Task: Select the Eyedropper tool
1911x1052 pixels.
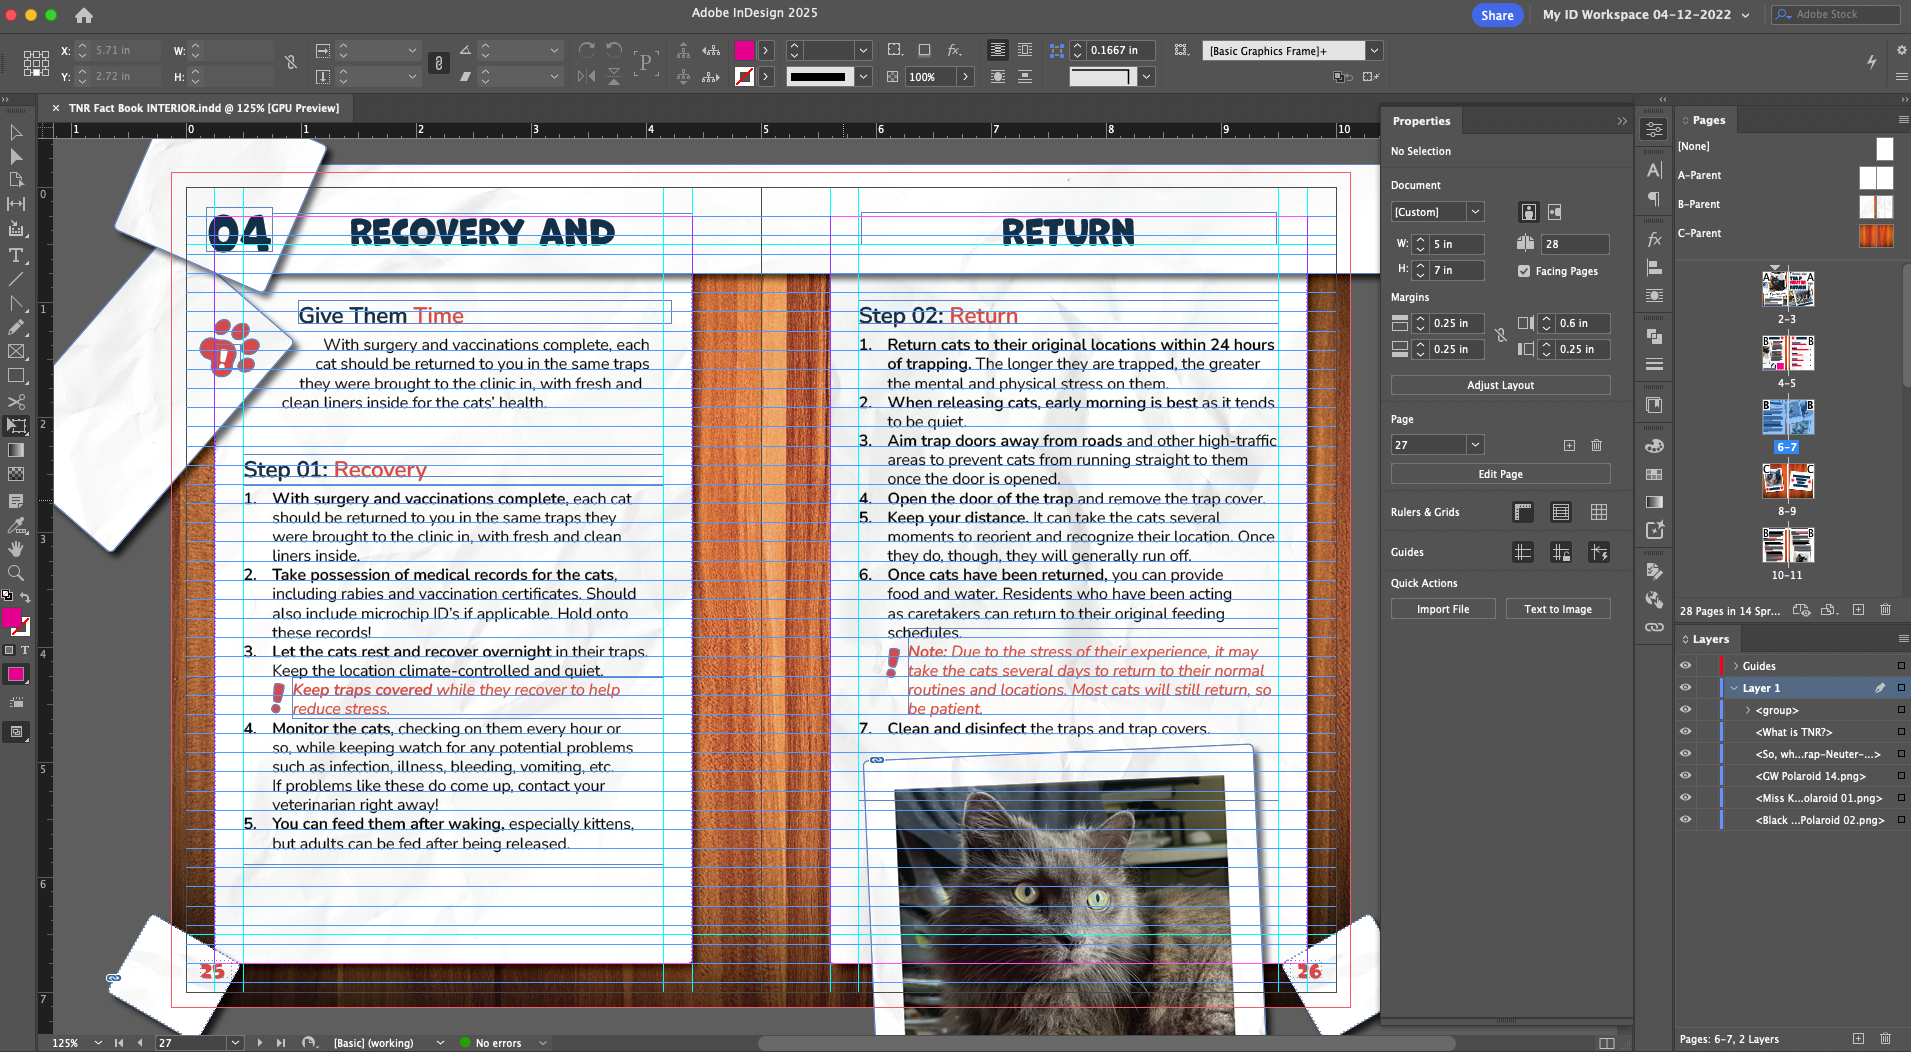Action: point(16,524)
